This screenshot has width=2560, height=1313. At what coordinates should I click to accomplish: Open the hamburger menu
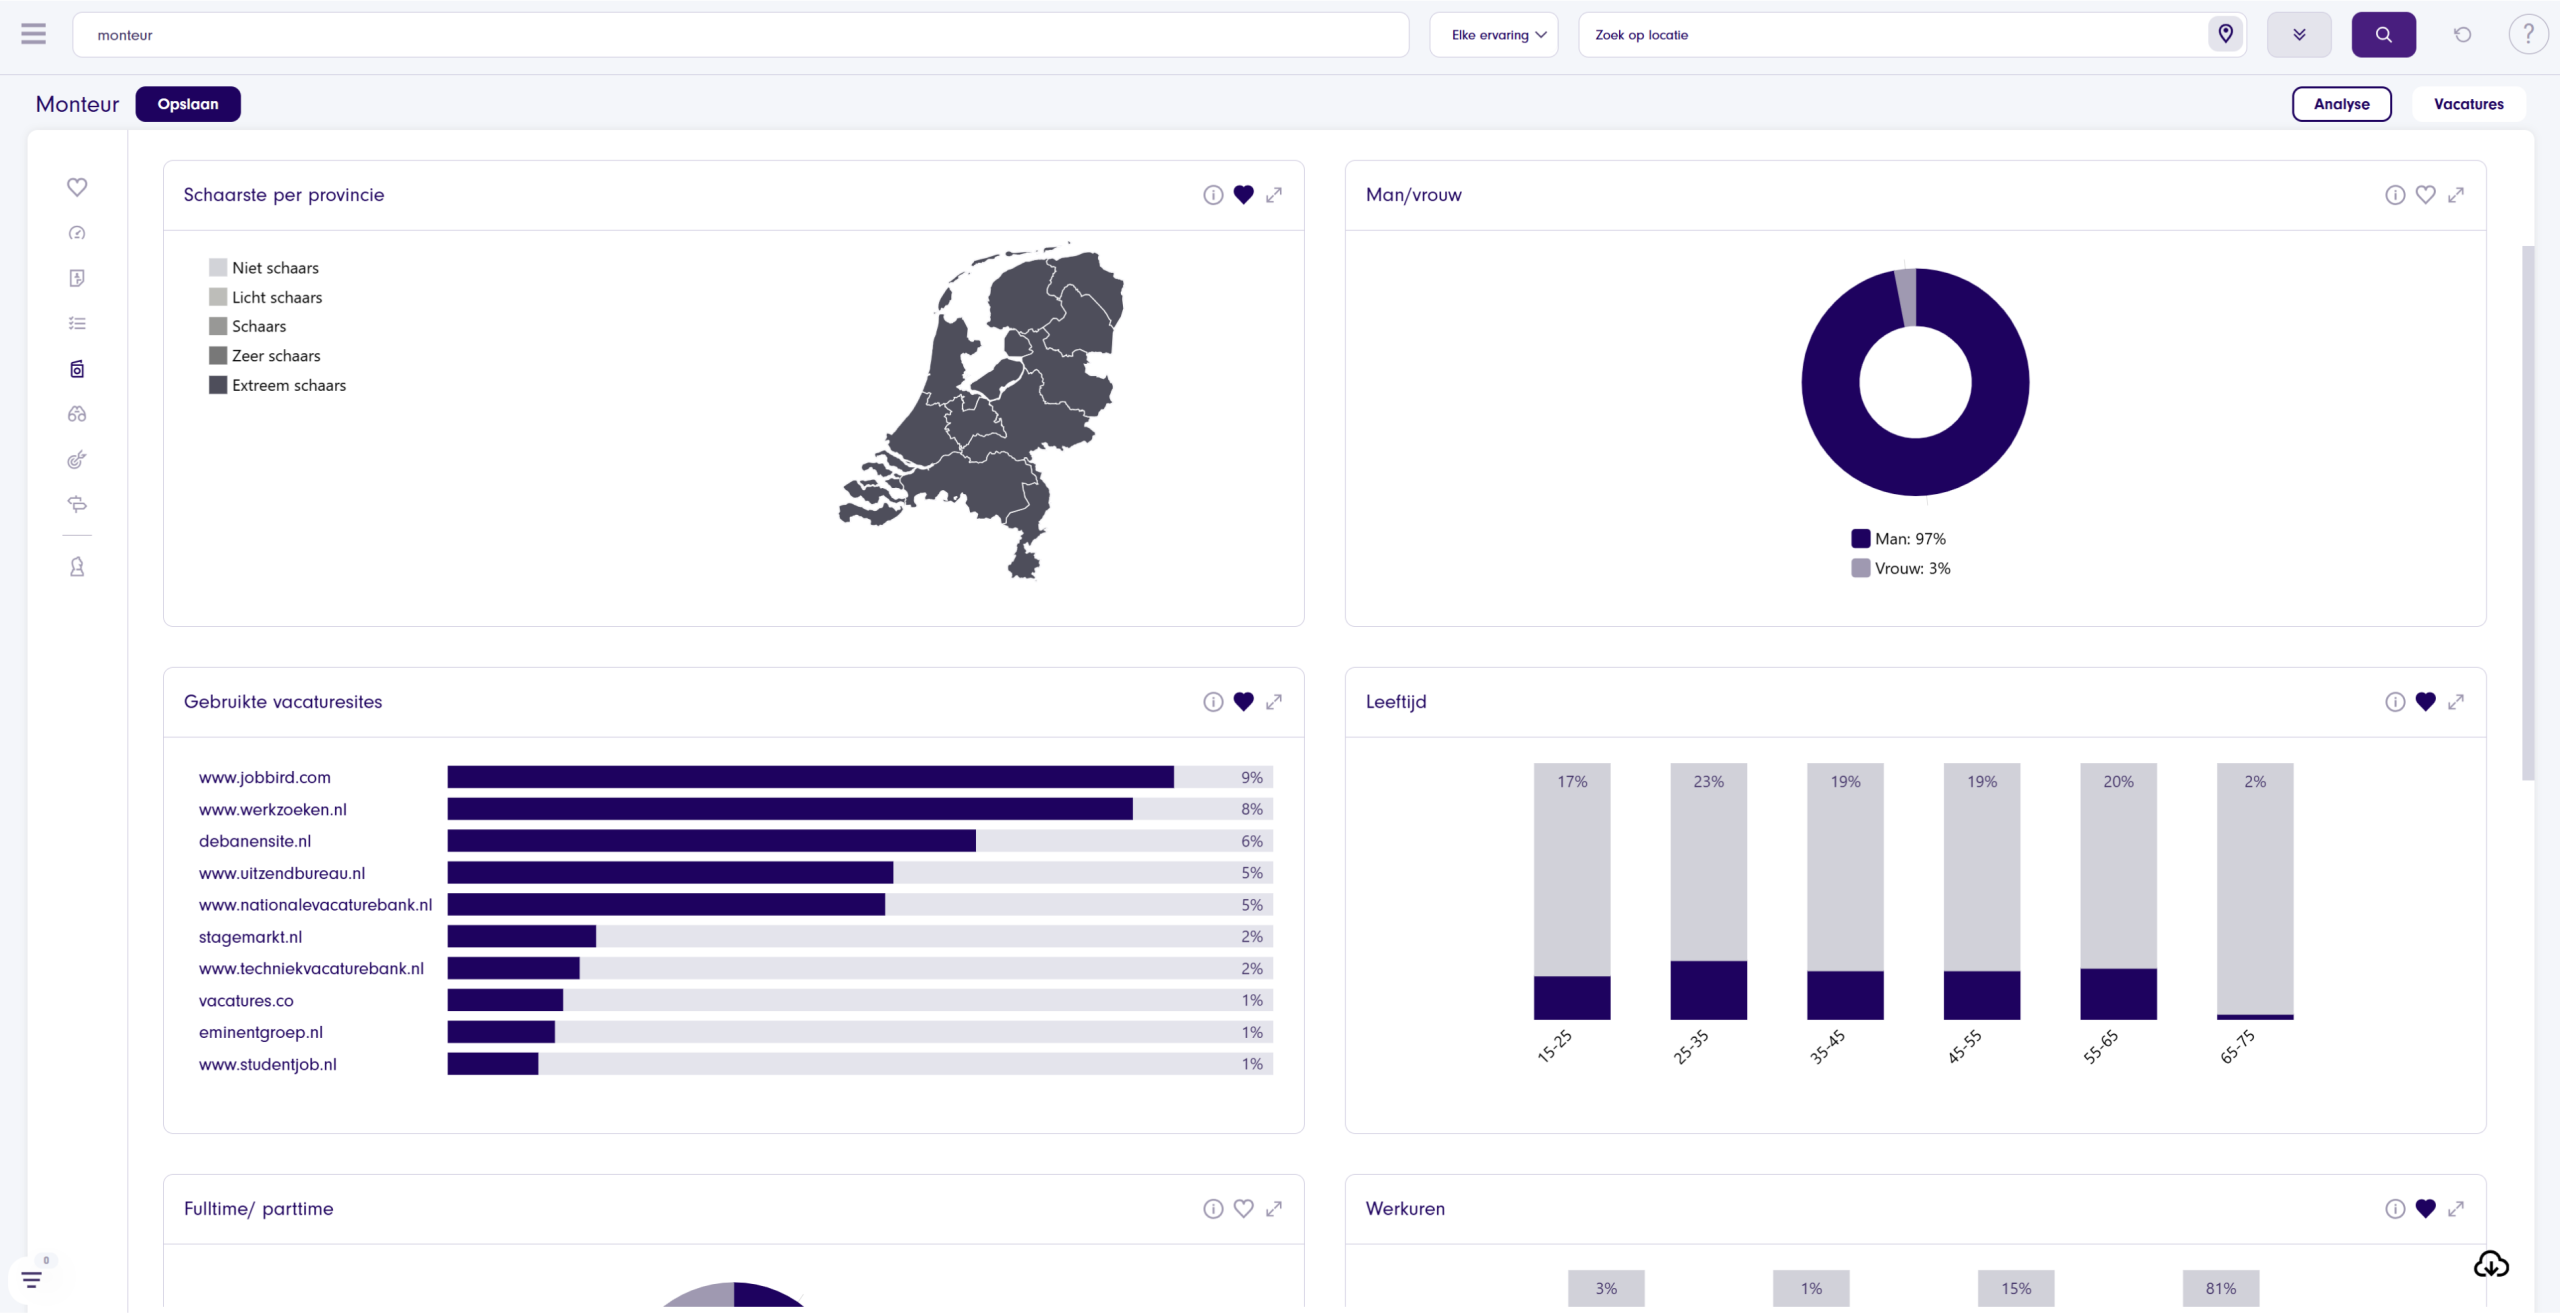point(33,34)
